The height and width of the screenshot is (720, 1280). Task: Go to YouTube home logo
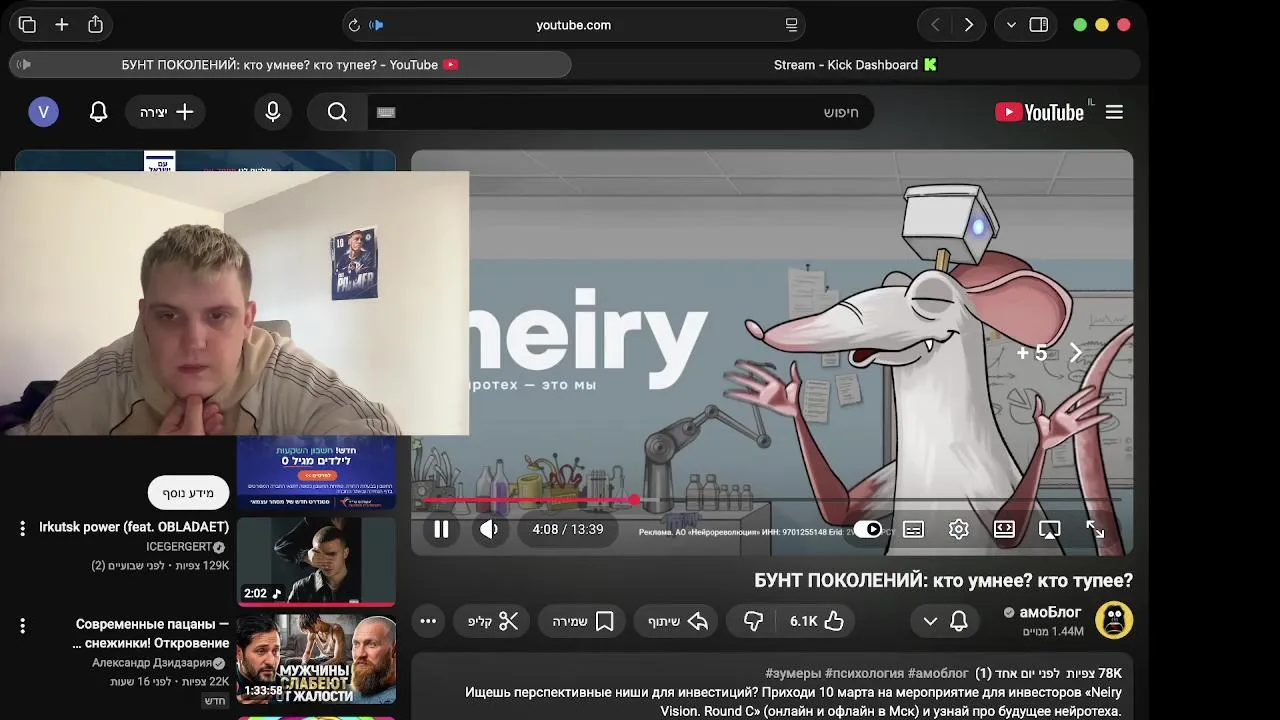pyautogui.click(x=1040, y=112)
